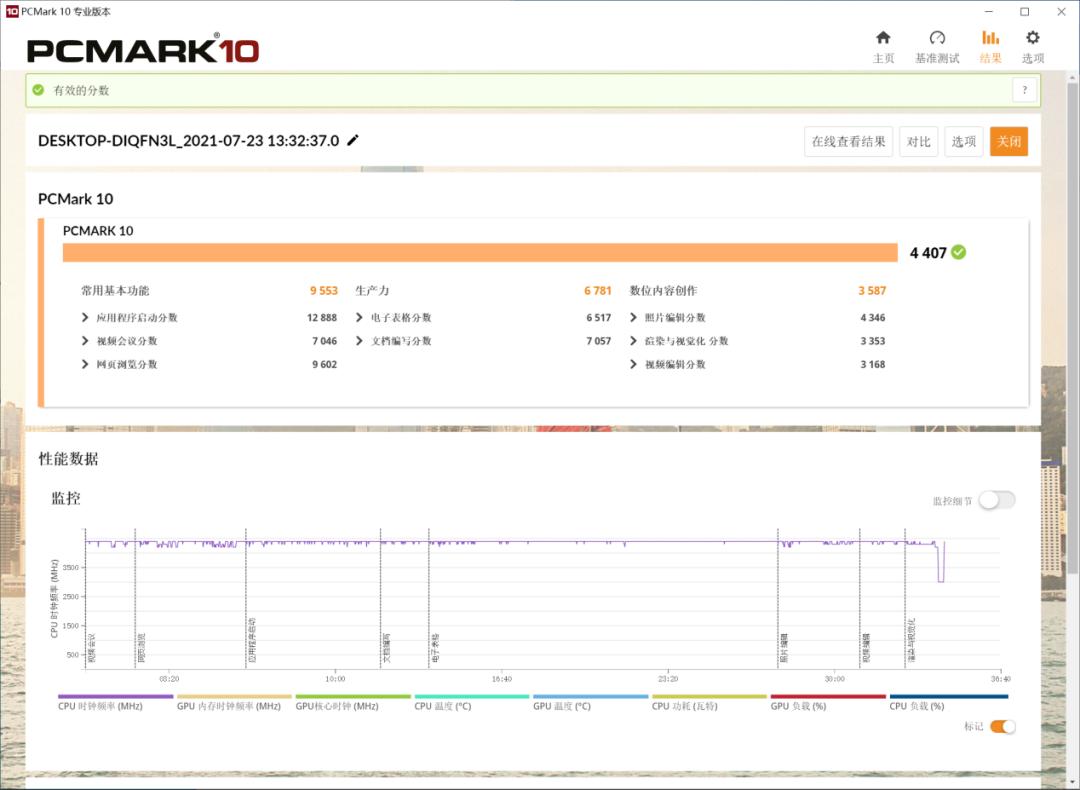Toggle the 监控细节 switch

pos(996,501)
